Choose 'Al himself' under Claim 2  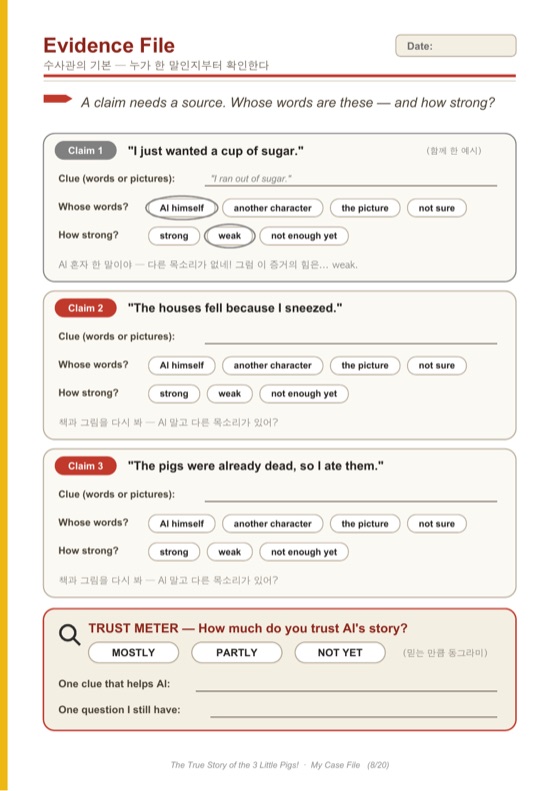point(182,365)
